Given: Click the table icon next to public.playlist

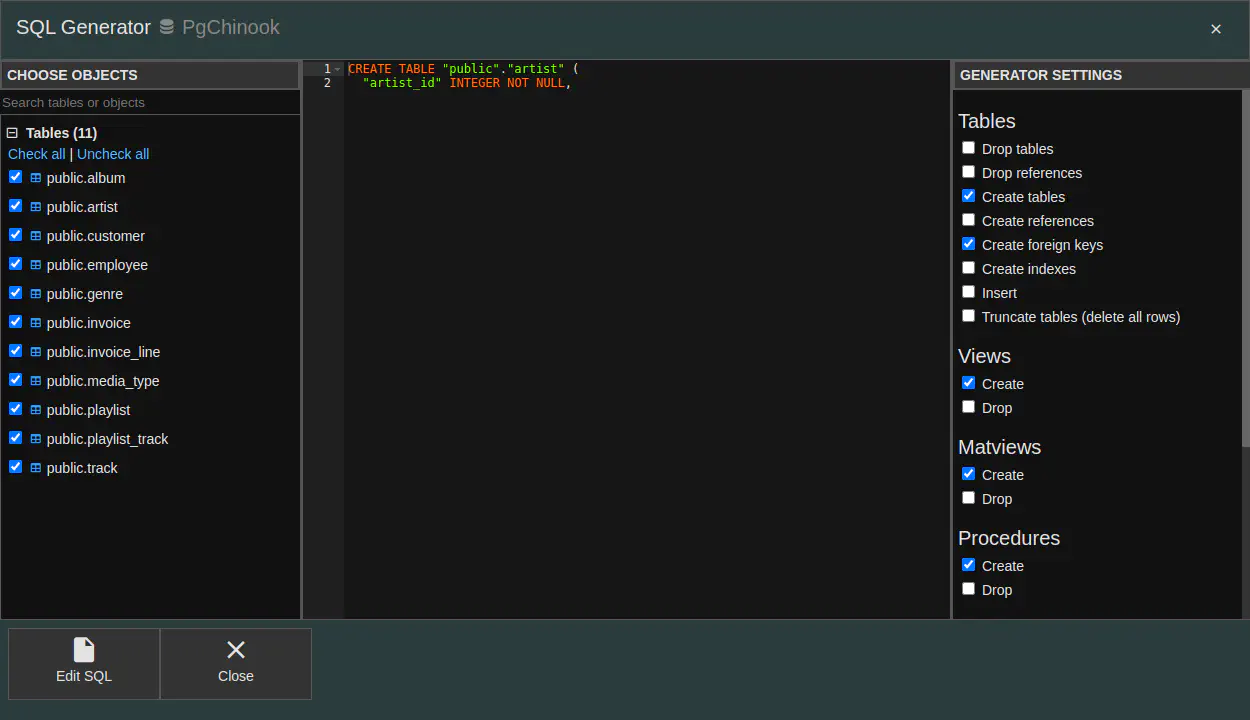Looking at the screenshot, I should coord(36,410).
